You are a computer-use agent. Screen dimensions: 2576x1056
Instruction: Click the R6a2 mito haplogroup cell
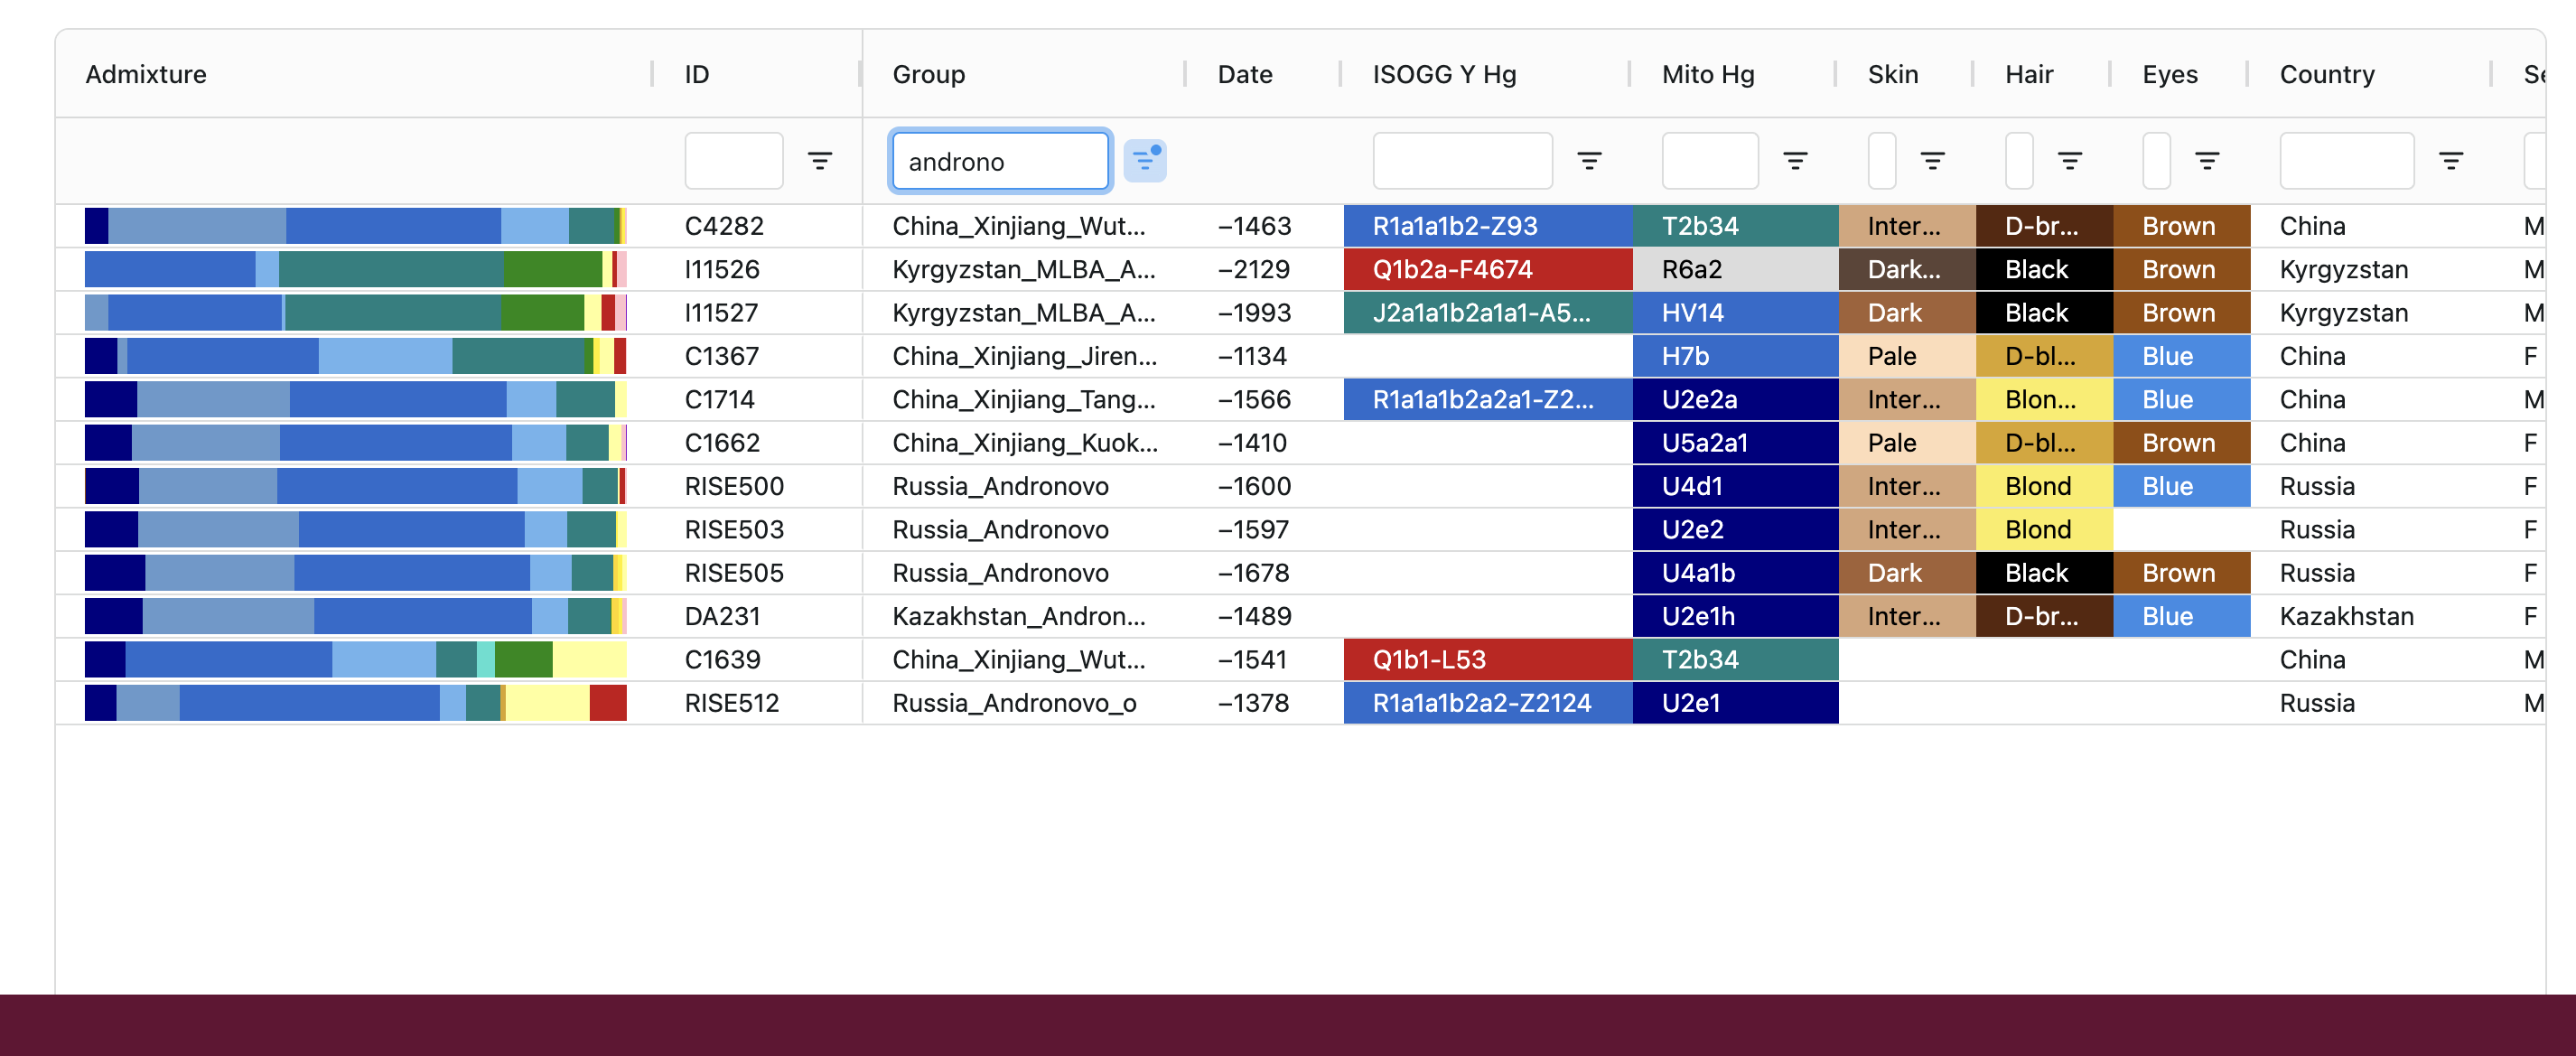pyautogui.click(x=1736, y=269)
